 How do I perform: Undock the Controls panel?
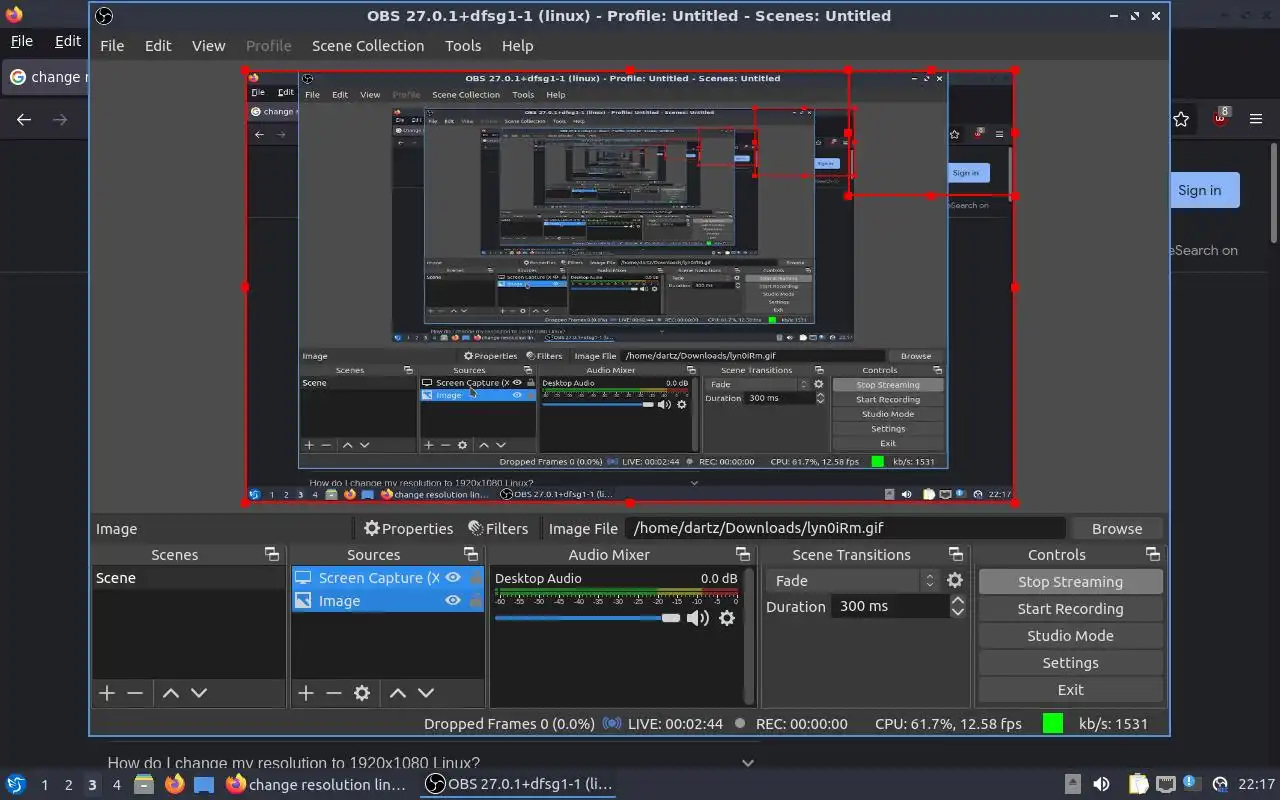[1153, 554]
